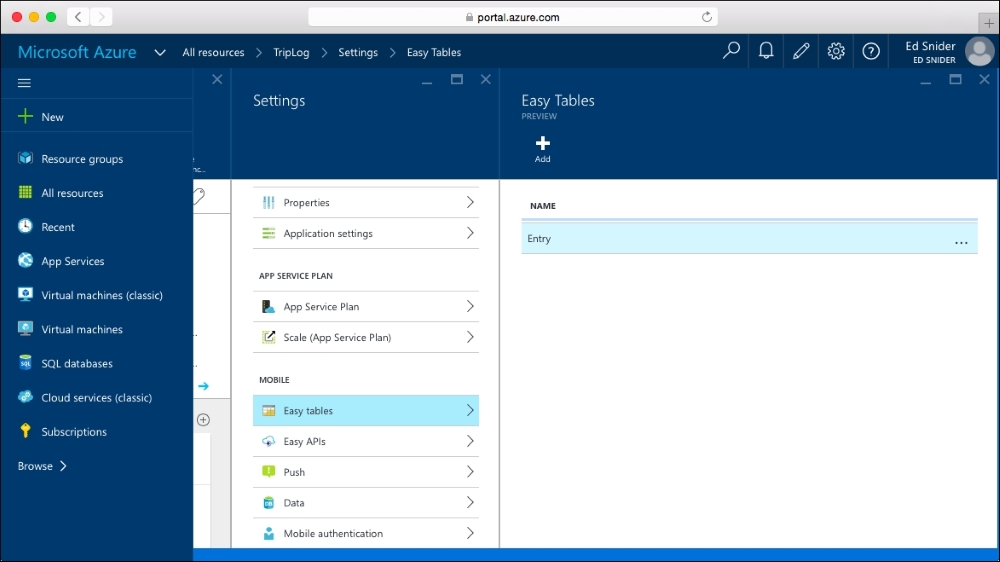Viewport: 1000px width, 562px height.
Task: Click the Scale (App Service Plan) icon
Action: click(x=268, y=337)
